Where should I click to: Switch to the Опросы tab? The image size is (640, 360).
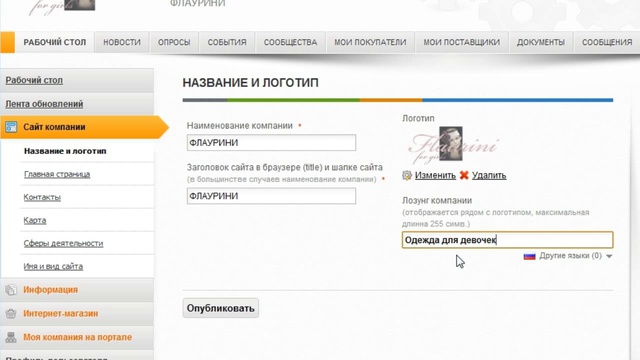(174, 42)
